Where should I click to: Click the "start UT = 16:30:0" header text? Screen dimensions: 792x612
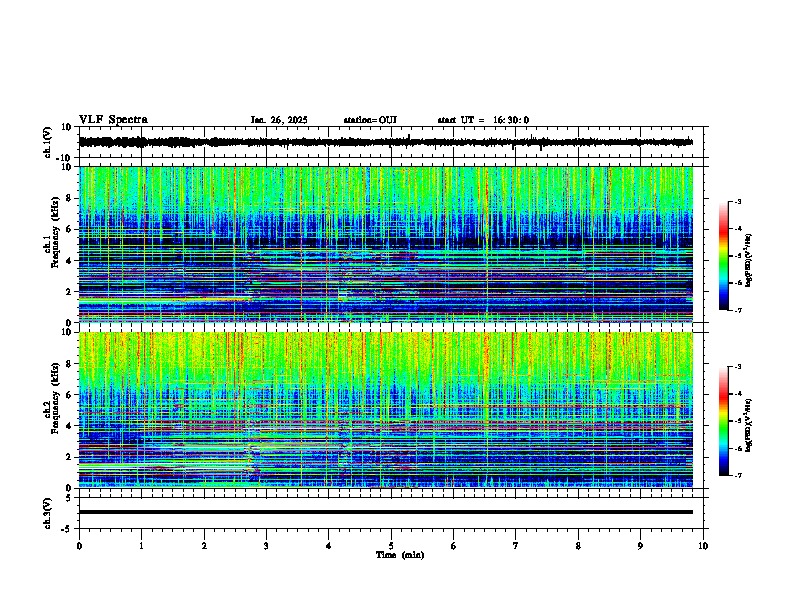coord(483,120)
